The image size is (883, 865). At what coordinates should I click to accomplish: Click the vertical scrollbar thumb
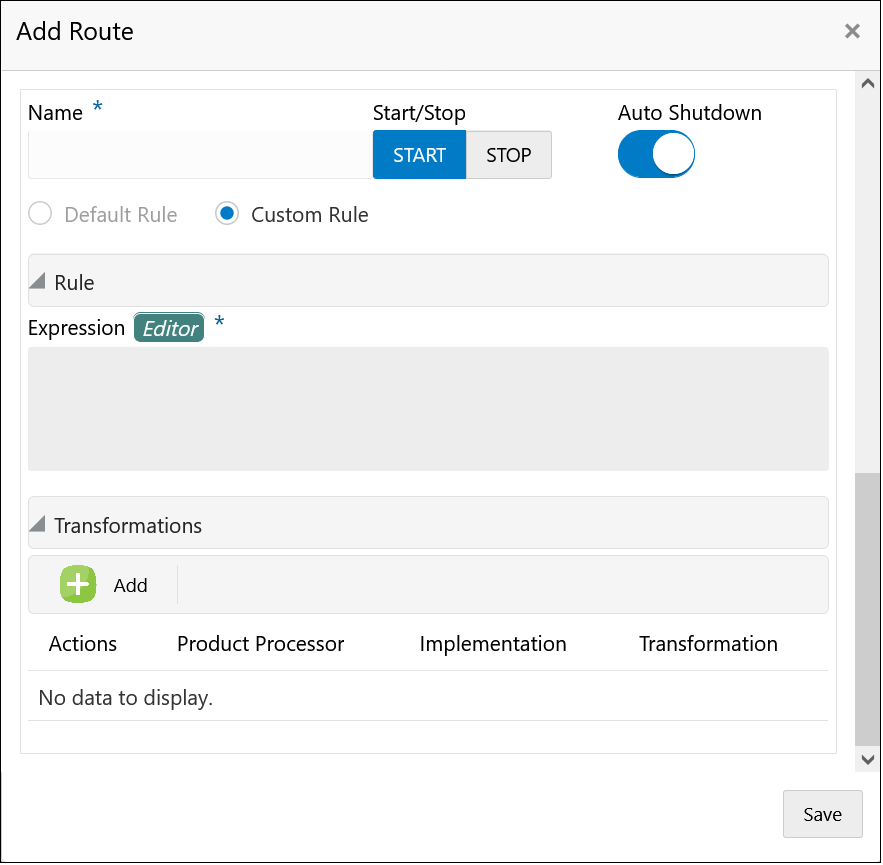(867, 610)
